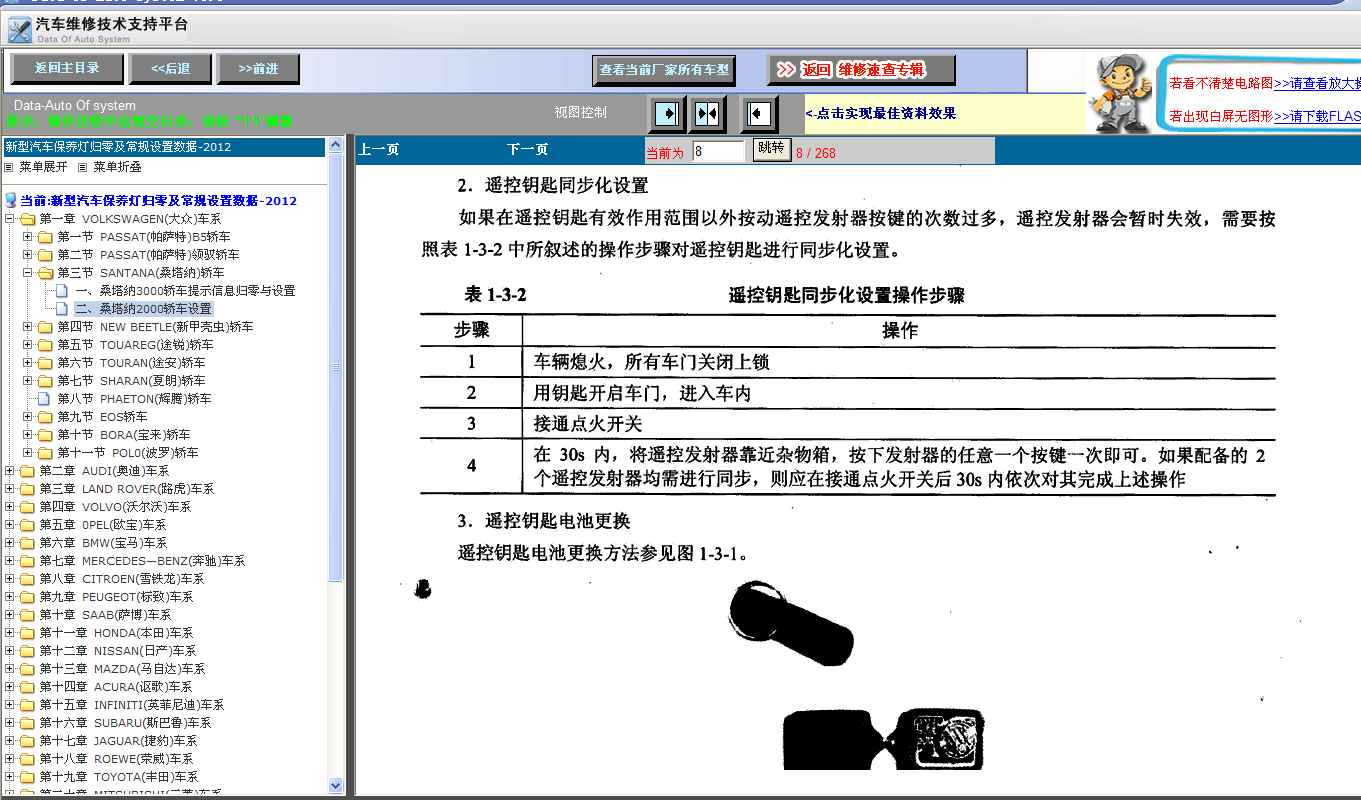Collapse the 第三节 SANTANA section

coord(28,273)
